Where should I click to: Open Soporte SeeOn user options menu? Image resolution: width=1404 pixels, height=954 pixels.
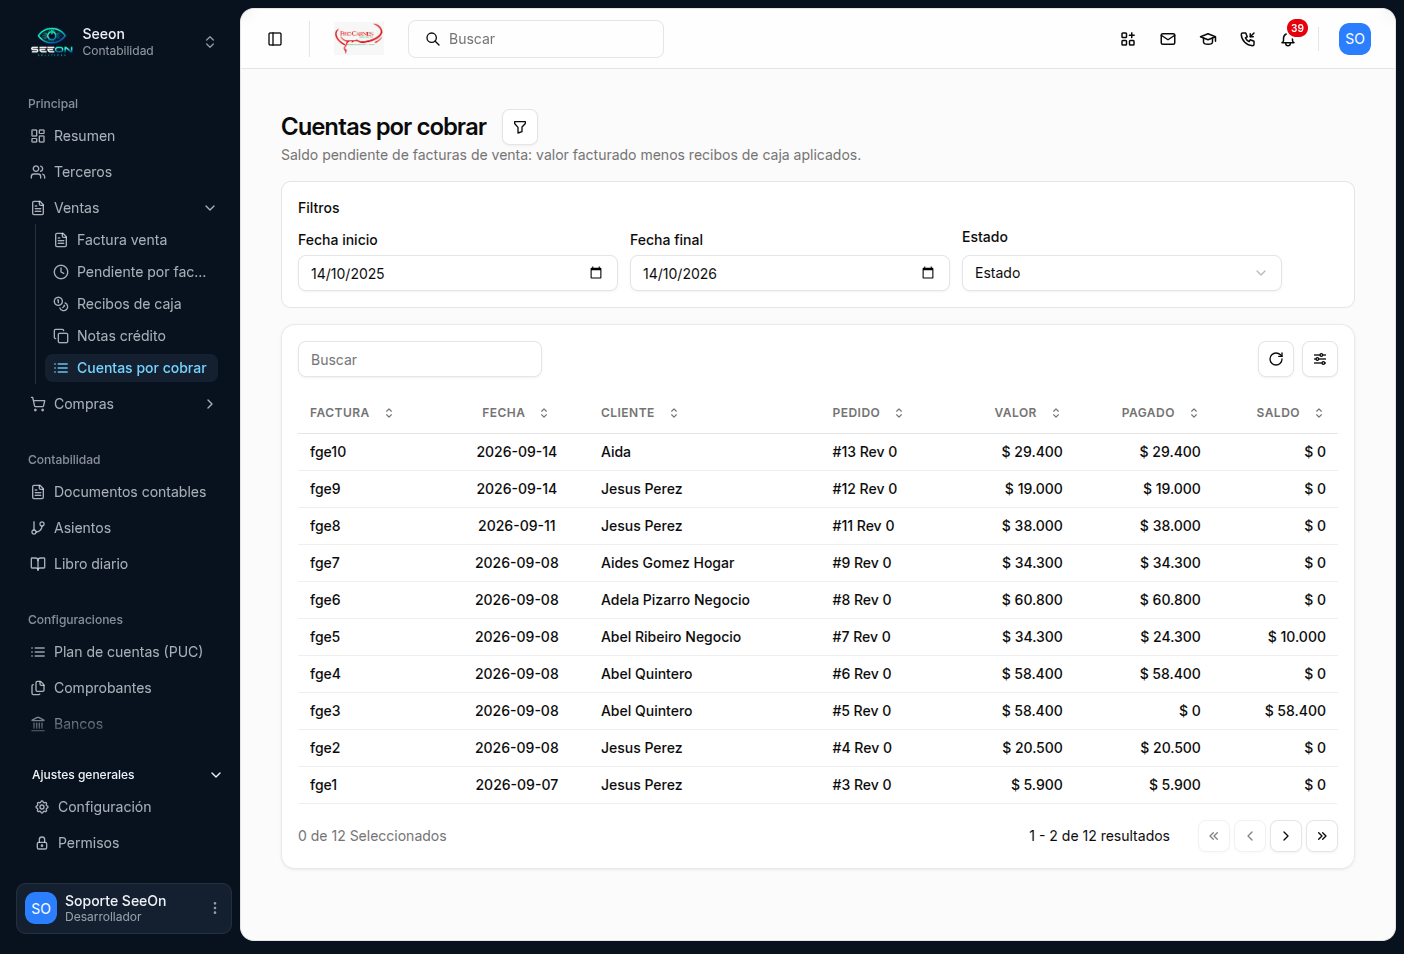point(215,908)
